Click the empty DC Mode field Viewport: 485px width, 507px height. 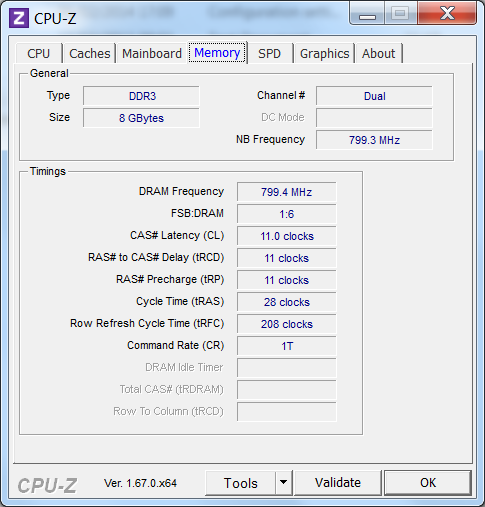(374, 118)
